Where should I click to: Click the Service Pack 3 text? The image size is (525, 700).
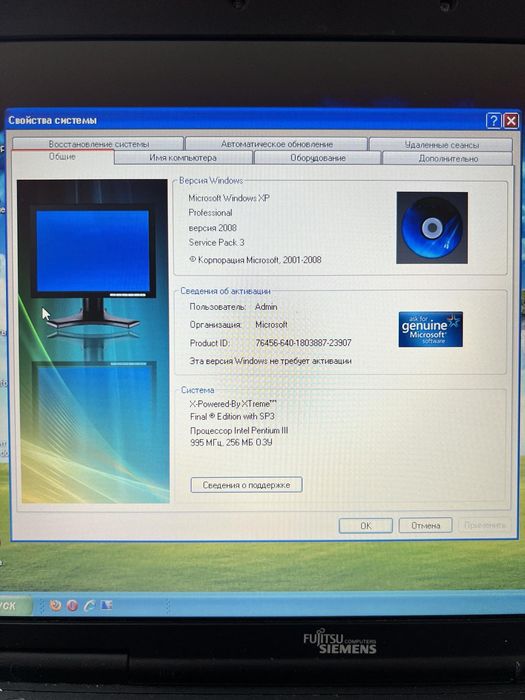[x=217, y=242]
